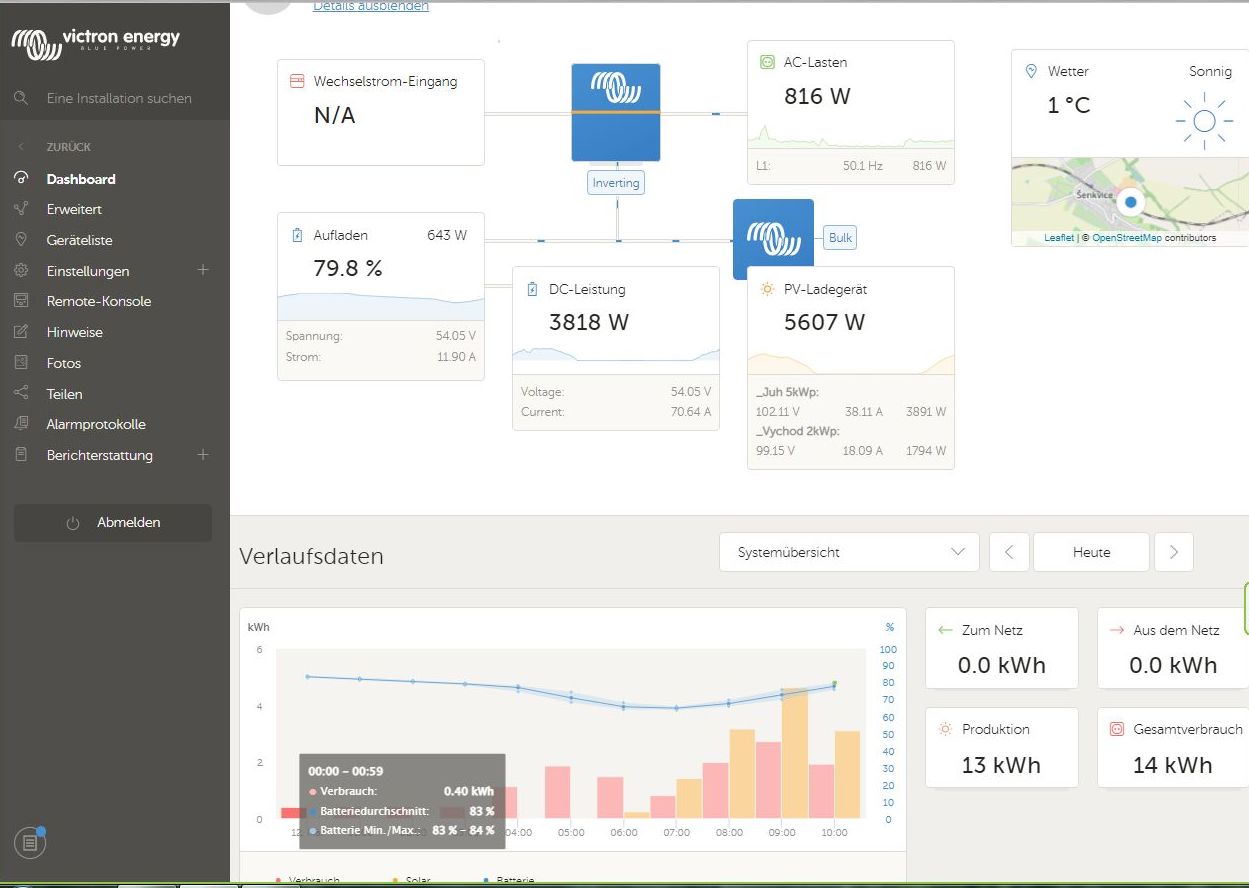Click the sunny weather icon
This screenshot has height=888, width=1249.
click(1204, 121)
